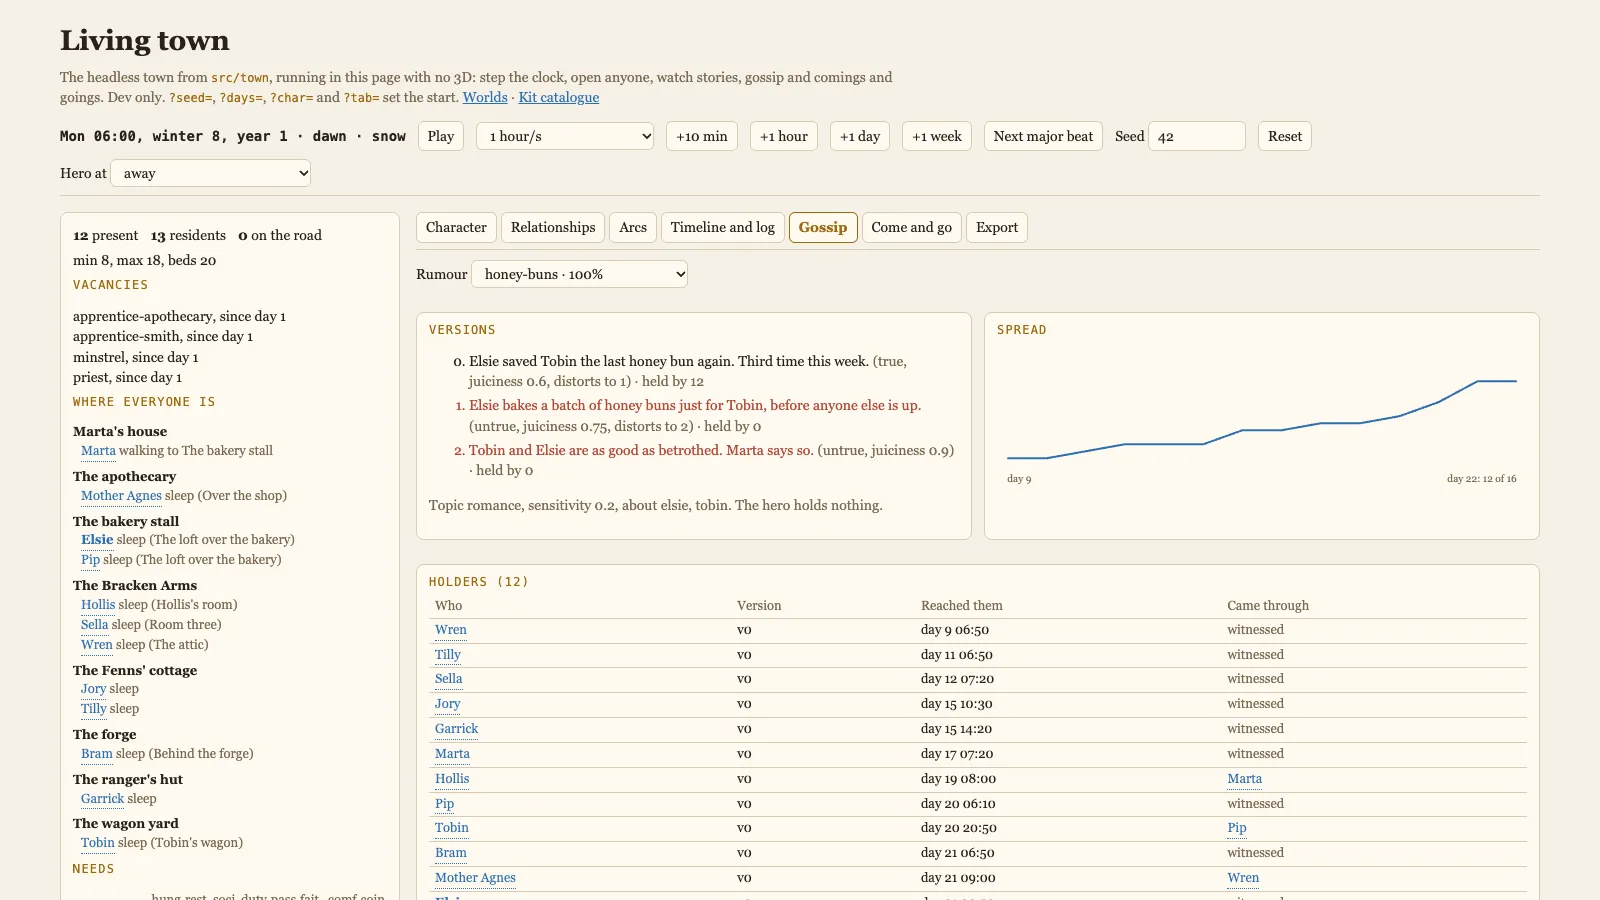The height and width of the screenshot is (900, 1600).
Task: Open Wren in the holders table
Action: click(x=451, y=630)
